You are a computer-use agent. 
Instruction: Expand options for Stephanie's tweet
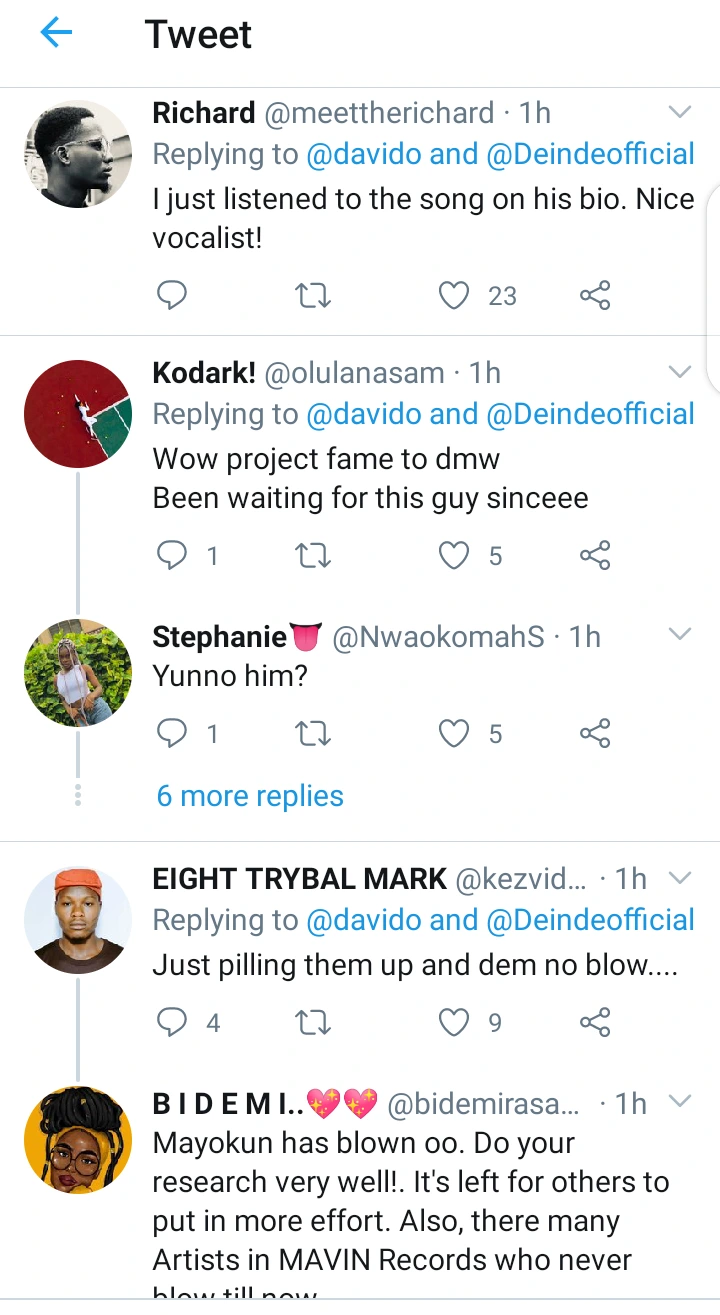pyautogui.click(x=680, y=635)
